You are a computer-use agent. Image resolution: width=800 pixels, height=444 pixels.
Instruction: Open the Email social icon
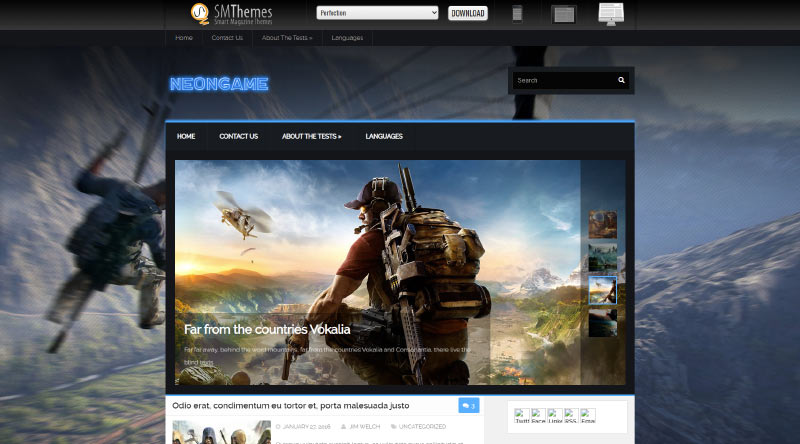coord(588,415)
